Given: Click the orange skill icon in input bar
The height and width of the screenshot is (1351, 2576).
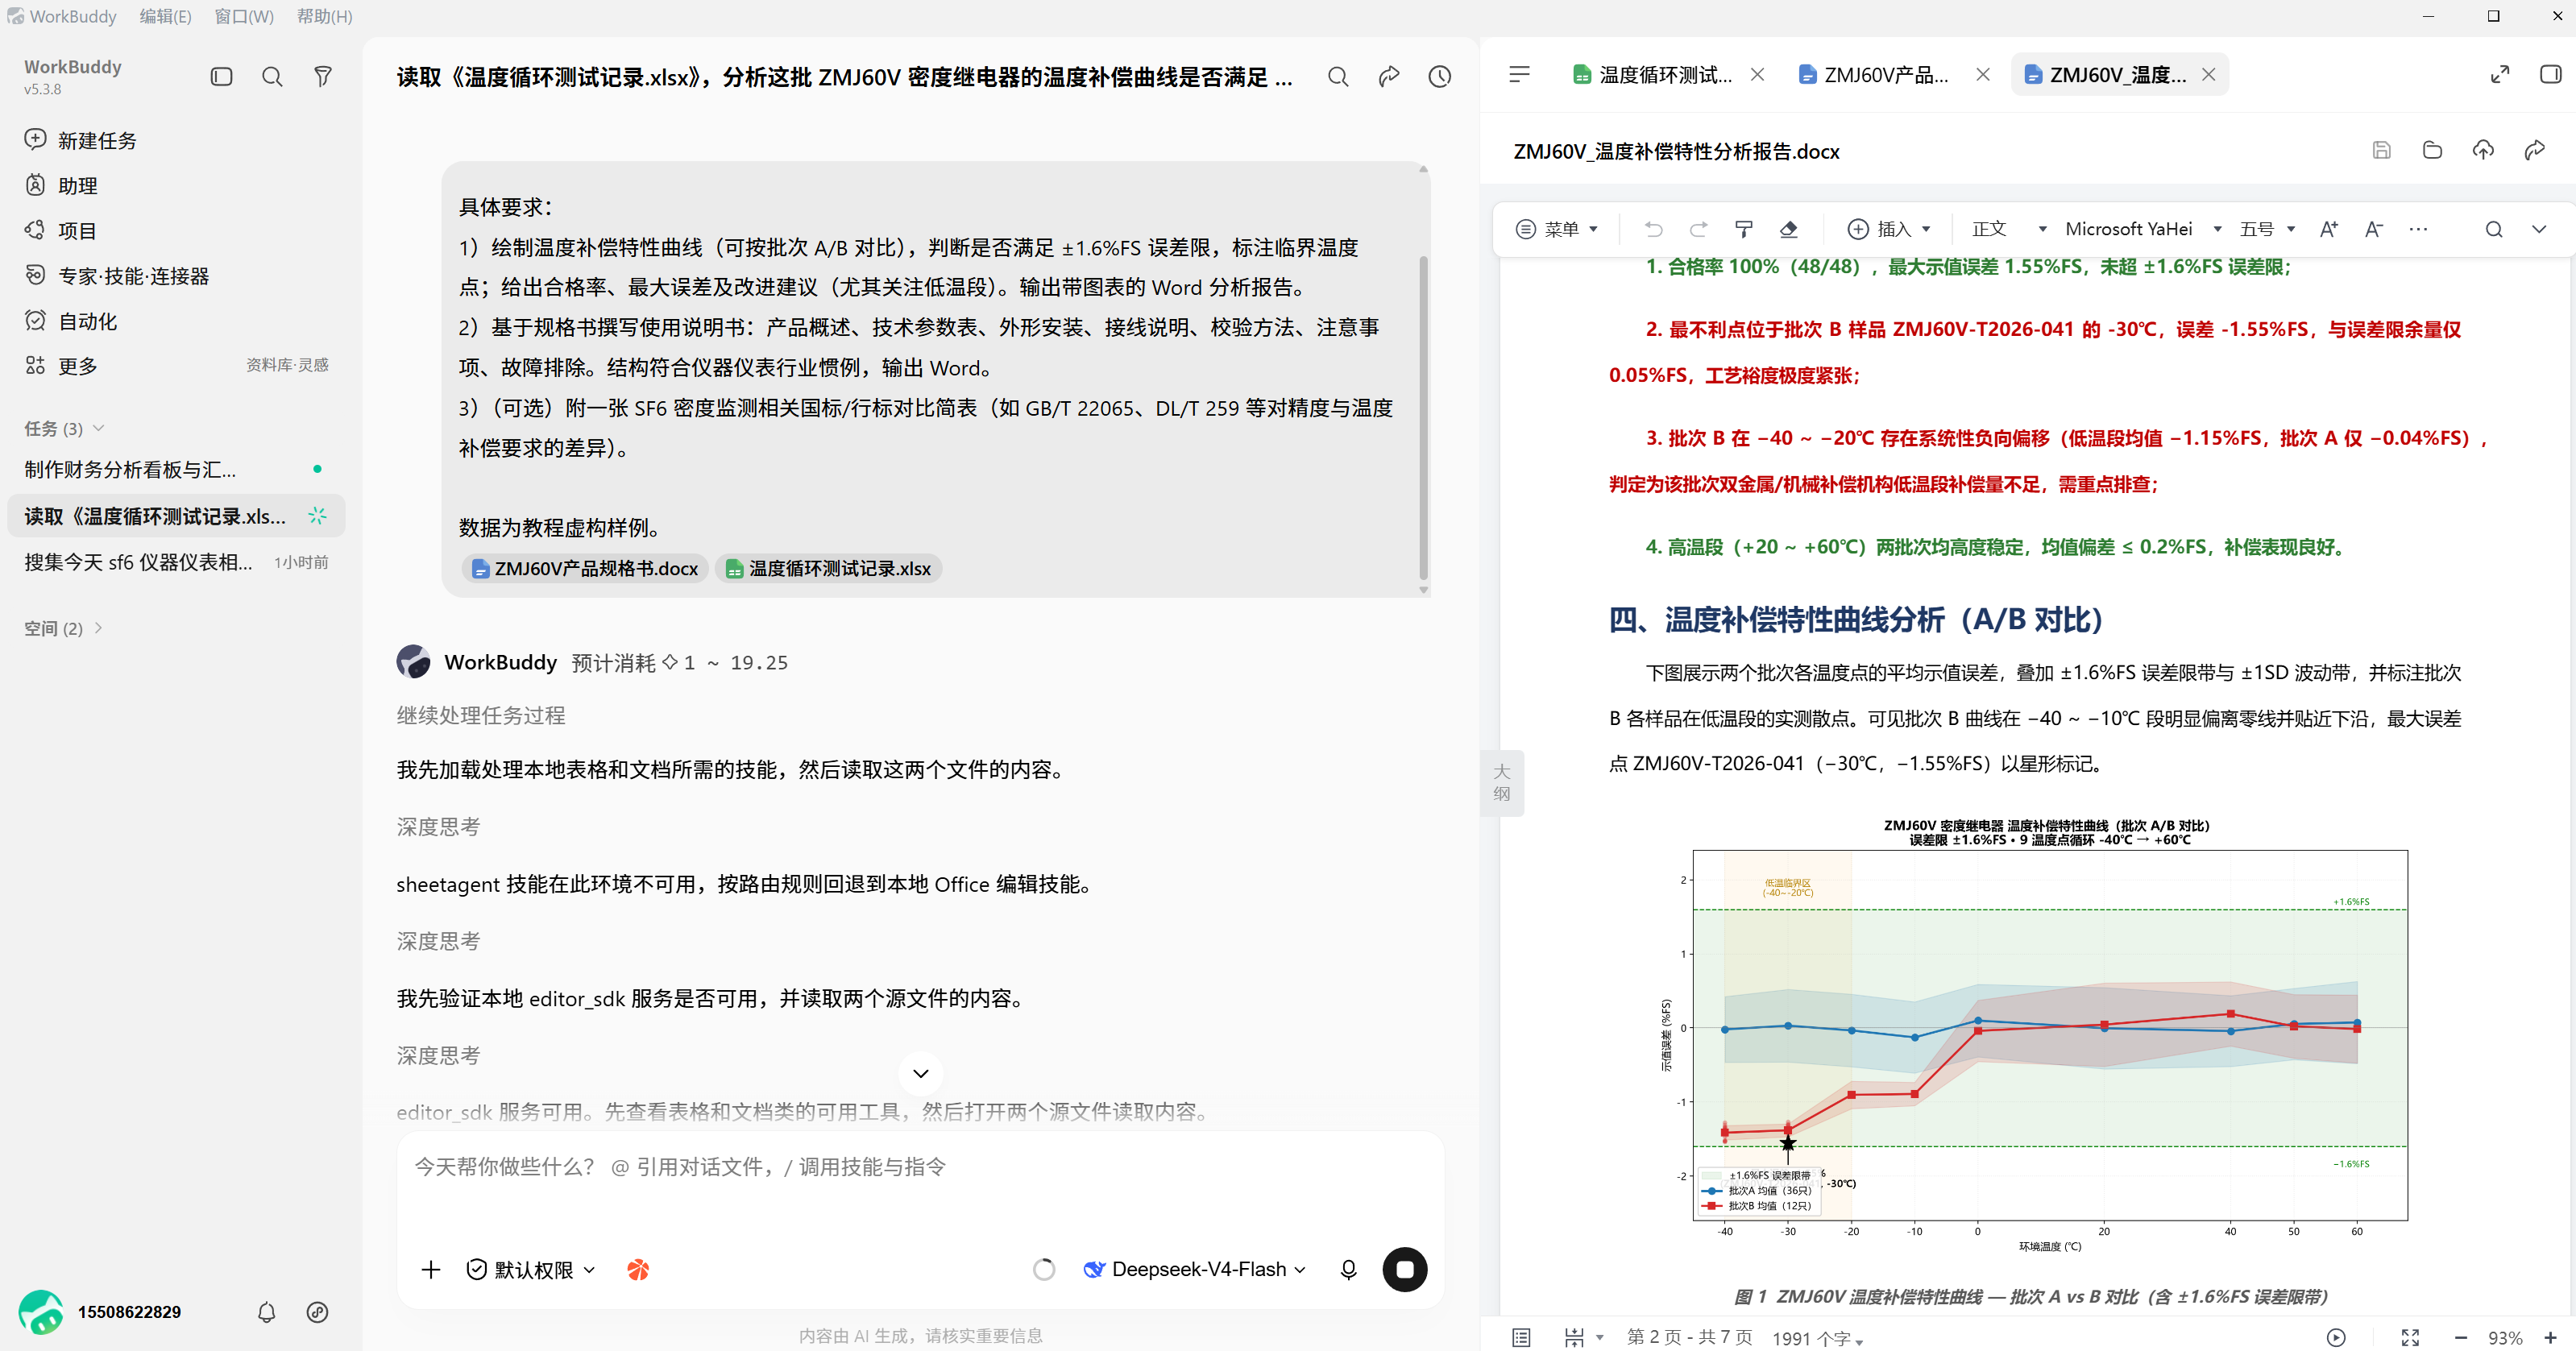Looking at the screenshot, I should (638, 1269).
